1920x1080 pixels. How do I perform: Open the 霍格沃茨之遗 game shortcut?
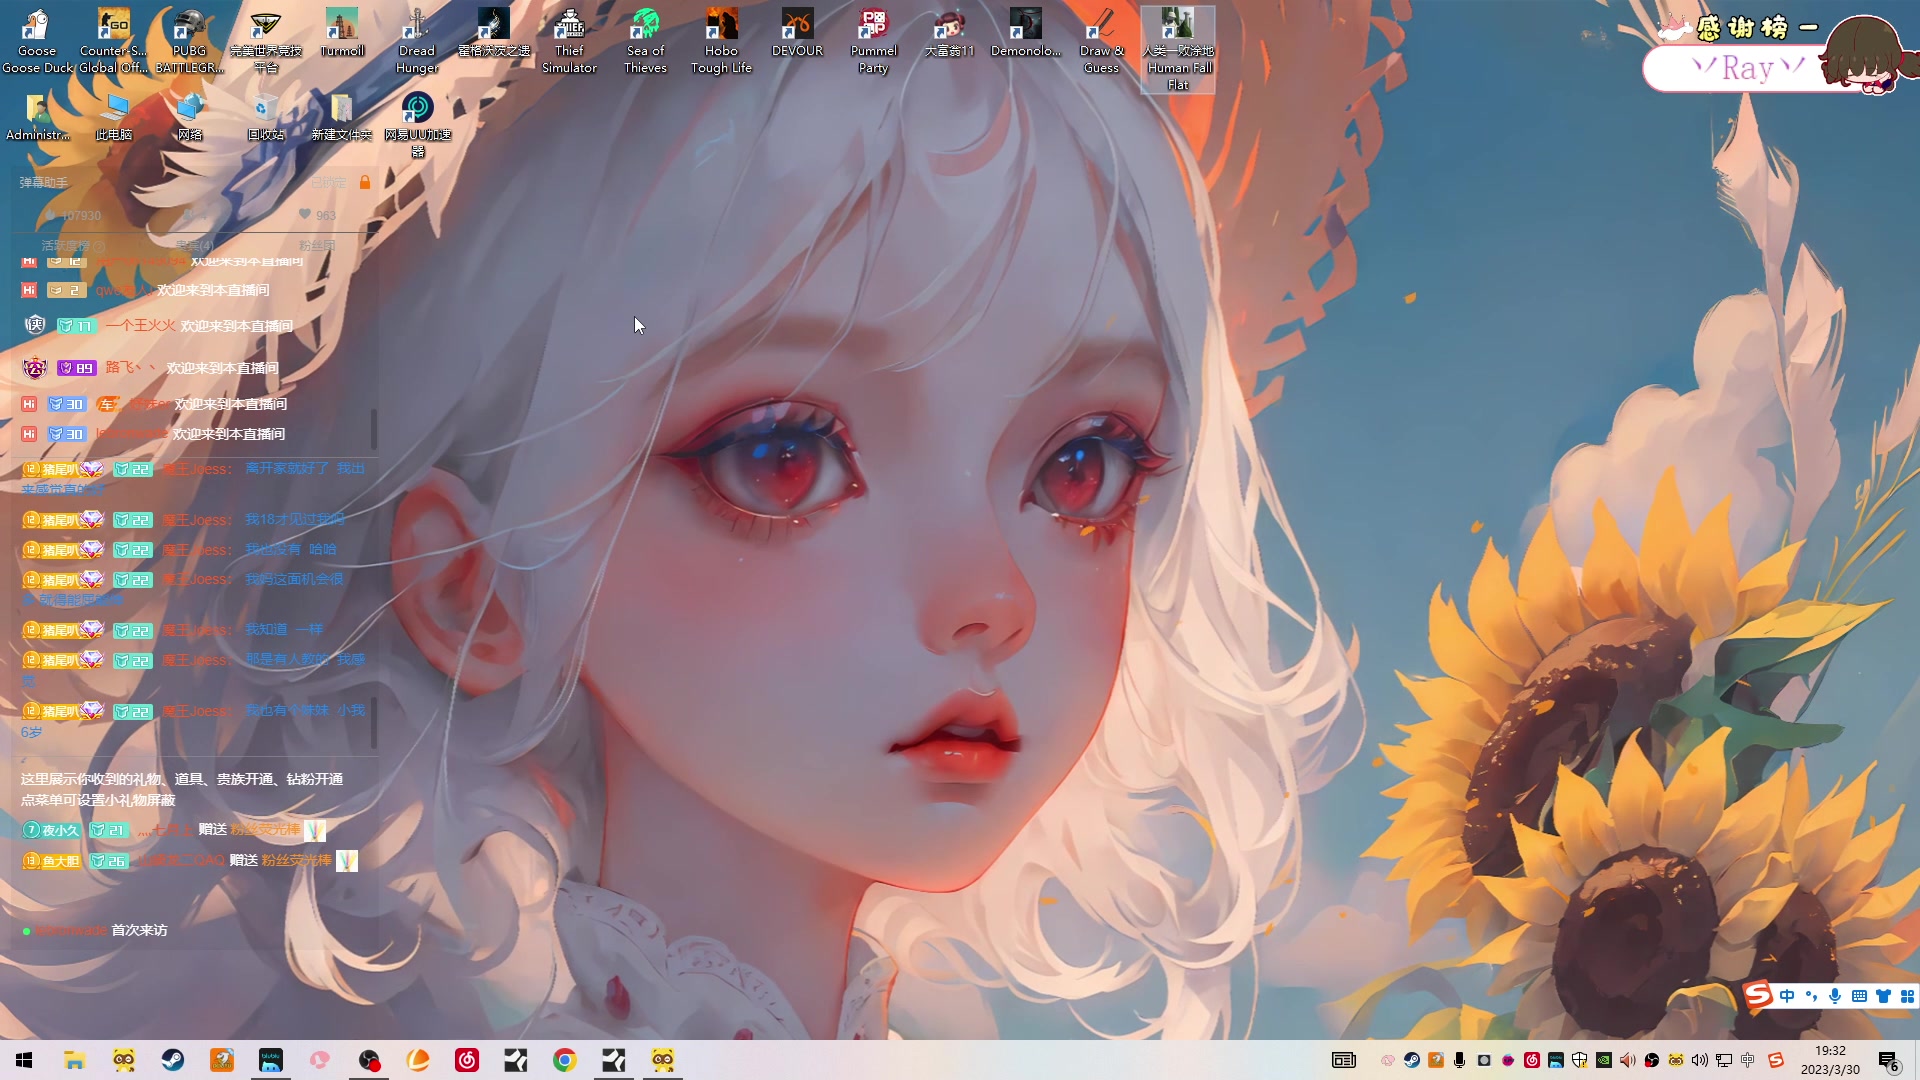point(493,34)
